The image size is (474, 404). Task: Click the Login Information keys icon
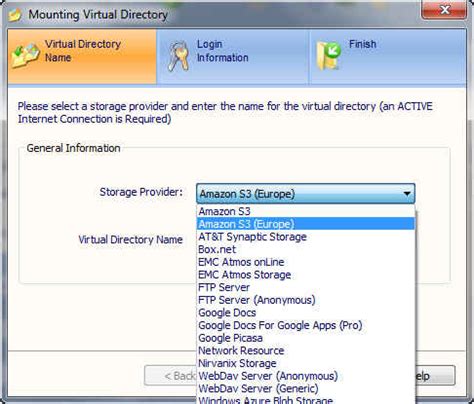point(178,56)
